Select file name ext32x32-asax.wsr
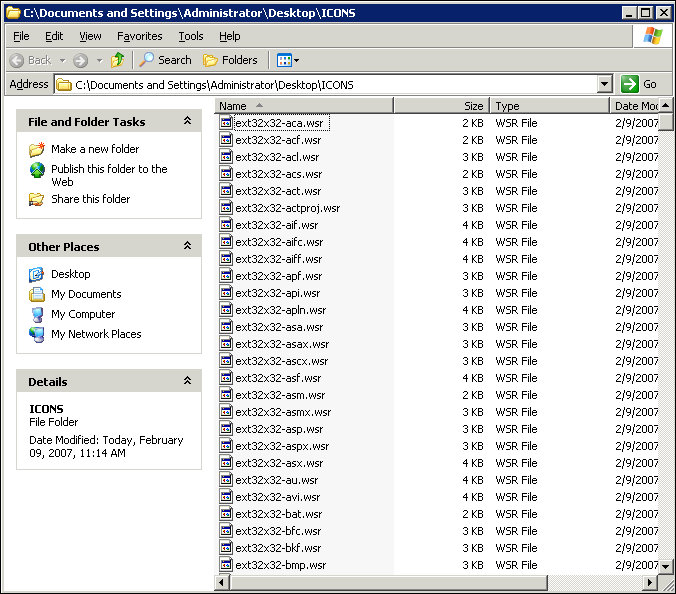 (x=282, y=344)
